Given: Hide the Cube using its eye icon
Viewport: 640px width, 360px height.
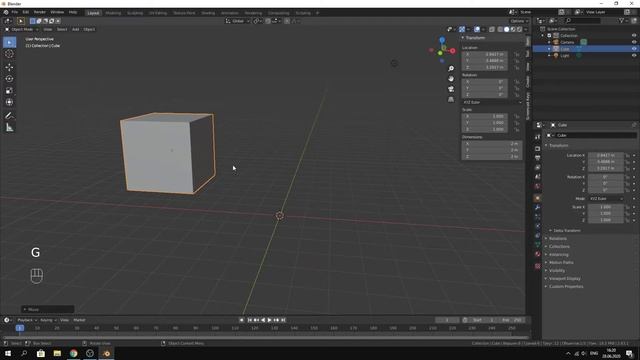Looking at the screenshot, I should [634, 49].
